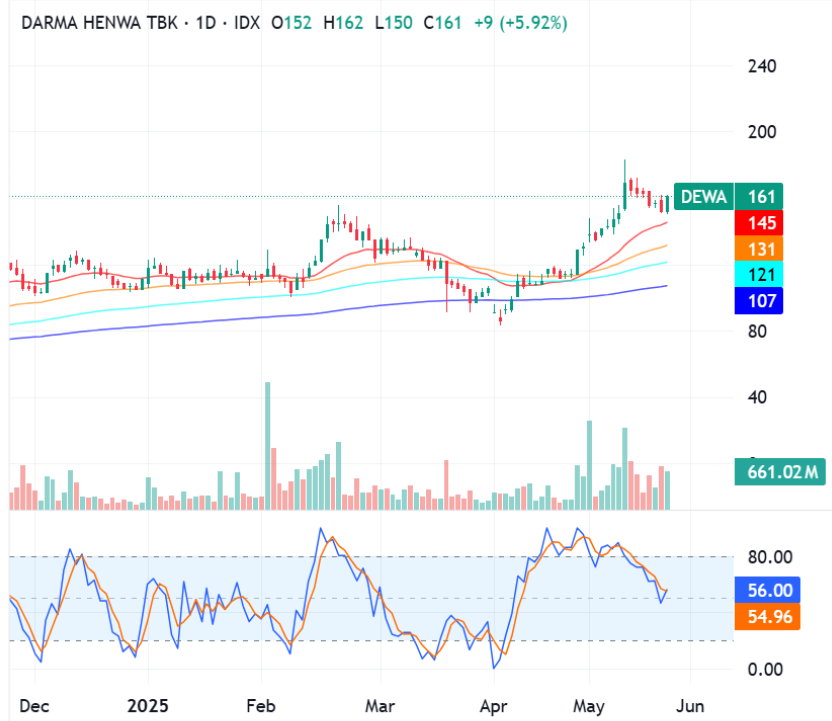Click the Mar date axis label
This screenshot has width=832, height=721.
point(380,706)
